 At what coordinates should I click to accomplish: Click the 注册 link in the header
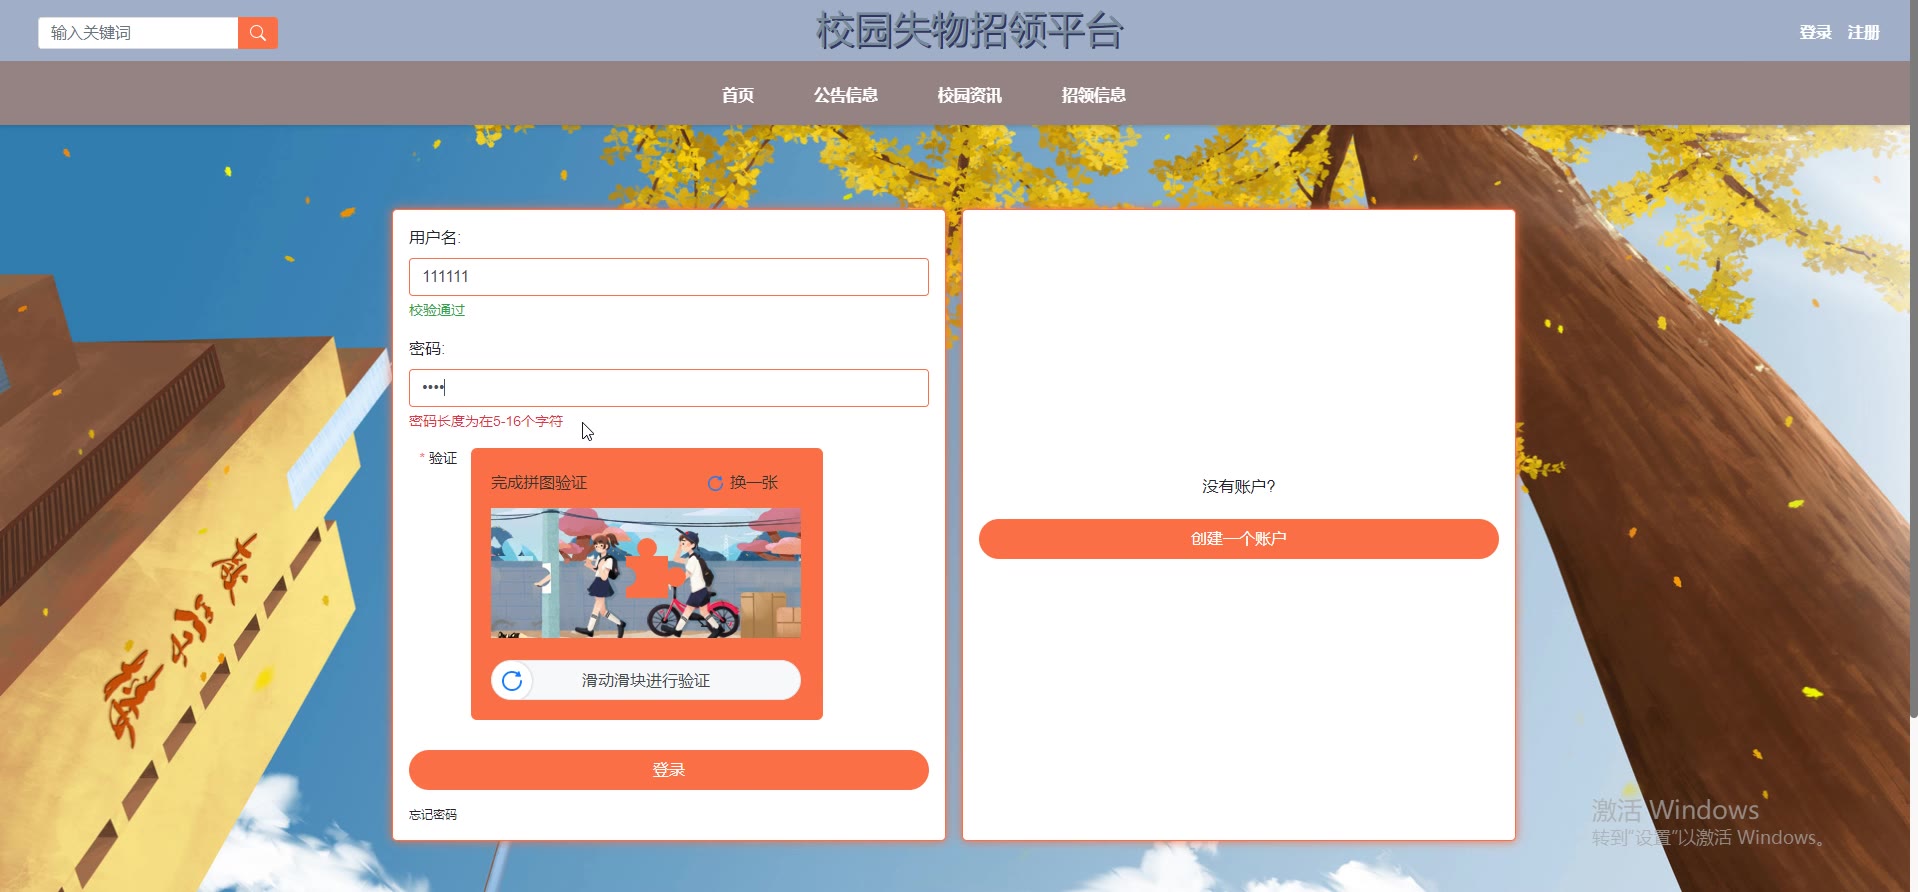click(x=1863, y=32)
